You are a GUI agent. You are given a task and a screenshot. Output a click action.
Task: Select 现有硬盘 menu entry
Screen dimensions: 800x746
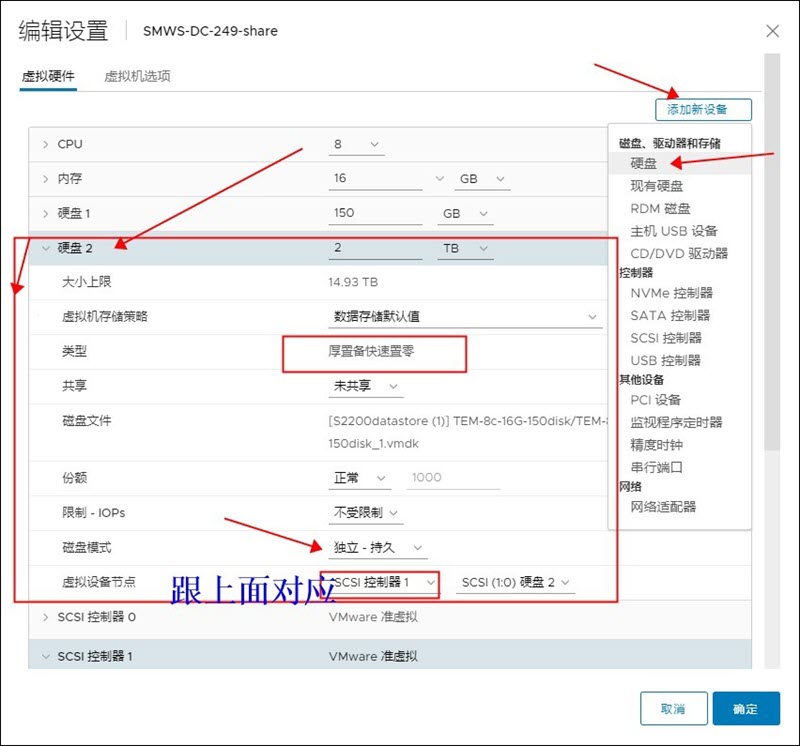tap(657, 186)
